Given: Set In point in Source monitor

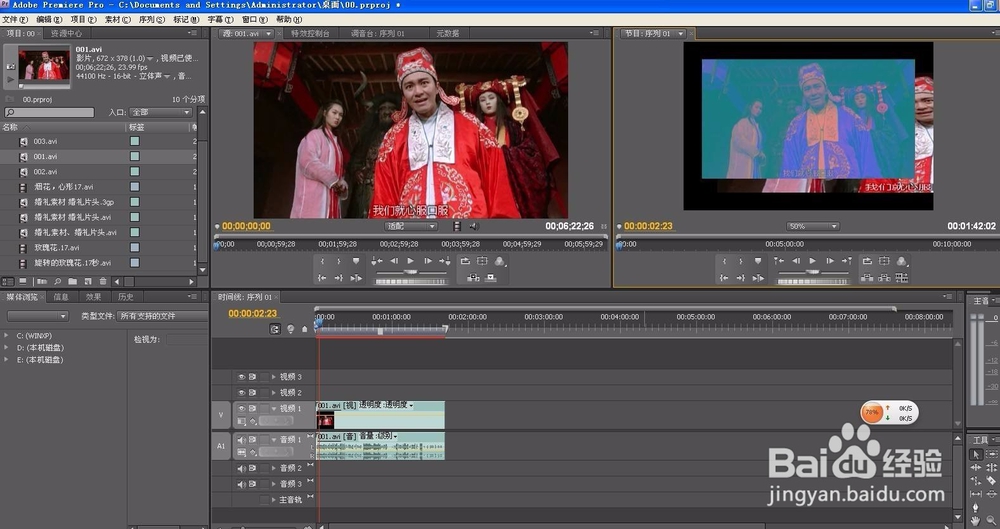Looking at the screenshot, I should pyautogui.click(x=323, y=261).
